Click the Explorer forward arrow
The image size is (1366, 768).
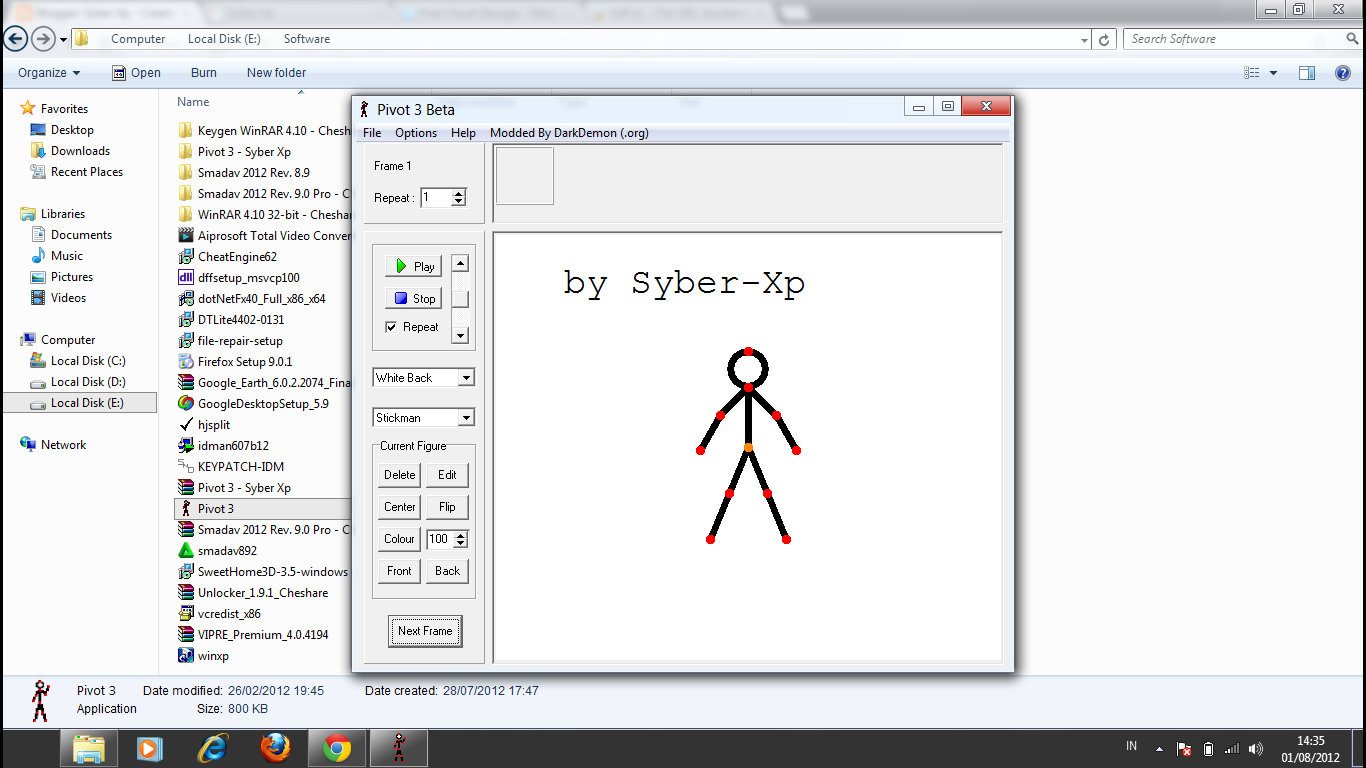pyautogui.click(x=43, y=39)
